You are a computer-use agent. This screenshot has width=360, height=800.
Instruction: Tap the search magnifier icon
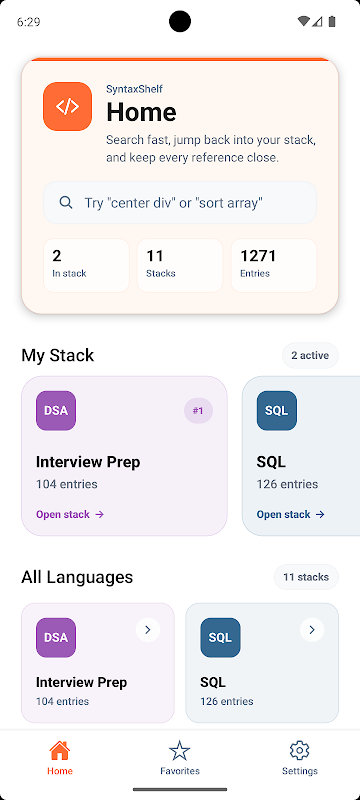(x=66, y=203)
